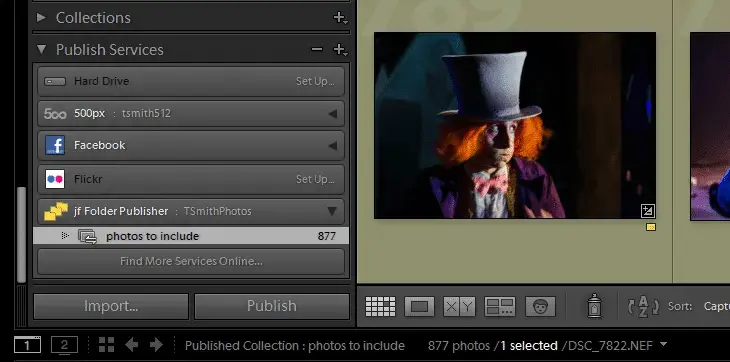The width and height of the screenshot is (730, 362).
Task: Switch to Compare XY view
Action: (459, 307)
